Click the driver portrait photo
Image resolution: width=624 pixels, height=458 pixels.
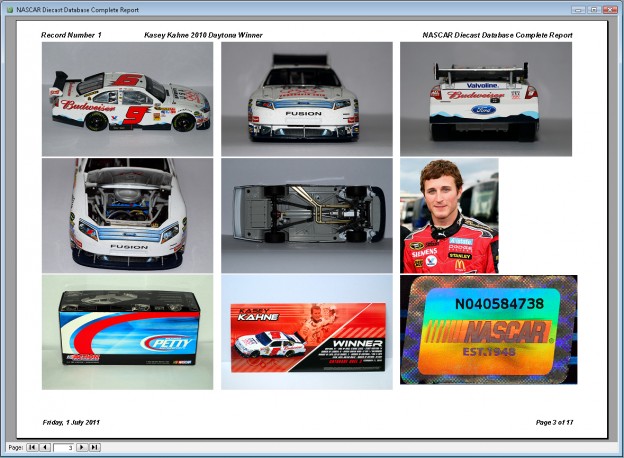[449, 216]
